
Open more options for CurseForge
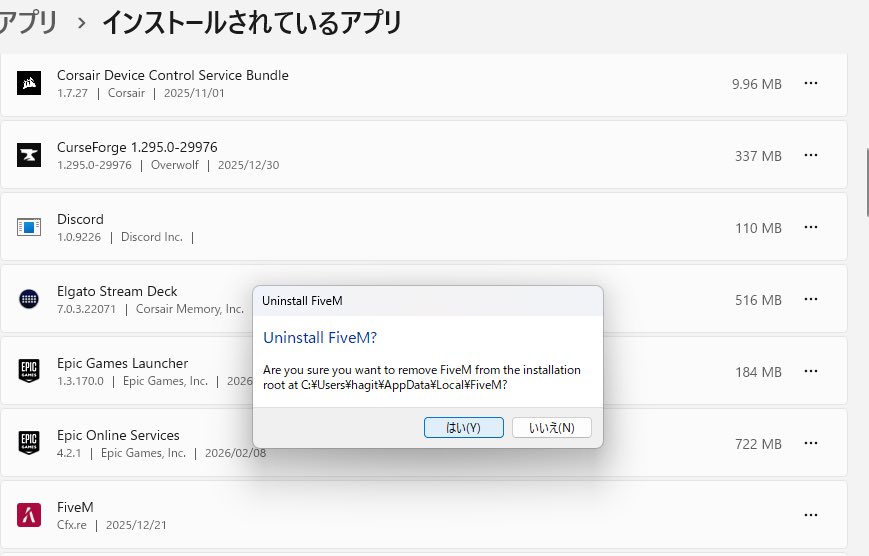pos(811,155)
